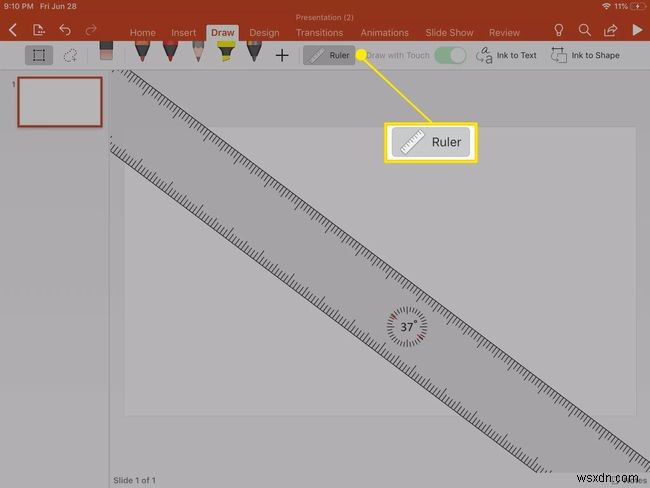The image size is (650, 488).
Task: Tap the back arrow to exit presentation
Action: pyautogui.click(x=13, y=30)
